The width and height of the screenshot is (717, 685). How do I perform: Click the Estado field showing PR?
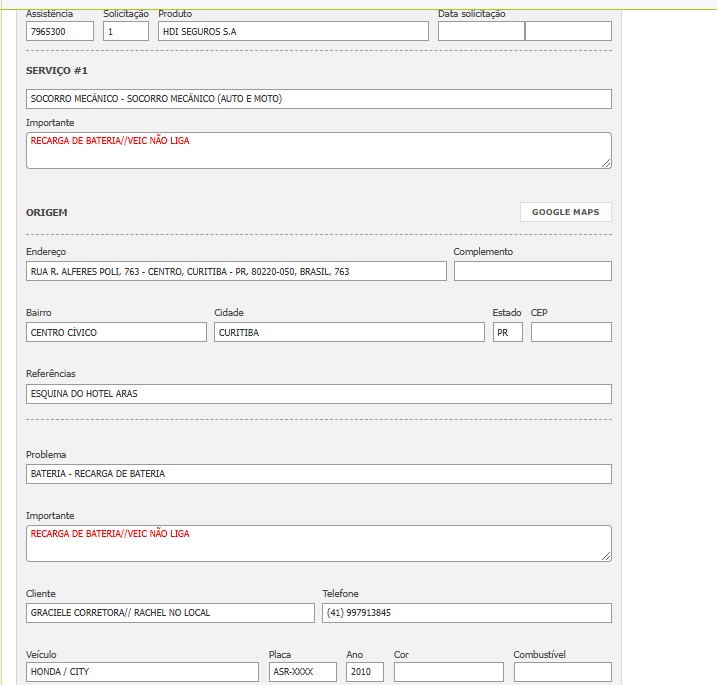(507, 332)
